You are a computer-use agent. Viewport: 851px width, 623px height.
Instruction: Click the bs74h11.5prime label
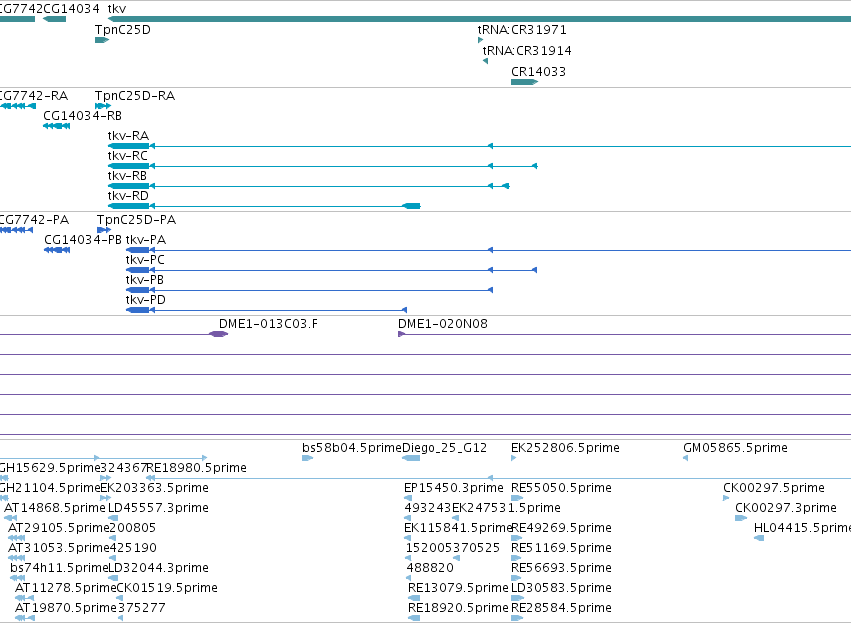coord(60,568)
